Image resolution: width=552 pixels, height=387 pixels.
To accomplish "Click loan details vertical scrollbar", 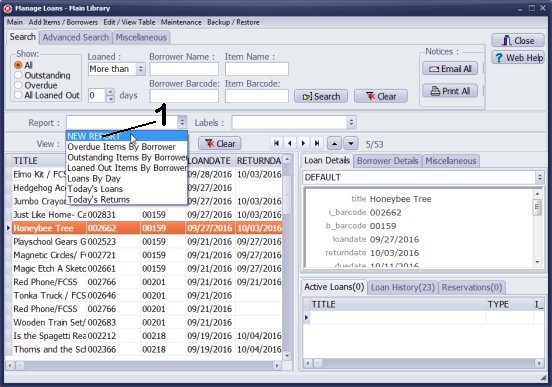I will tap(538, 227).
